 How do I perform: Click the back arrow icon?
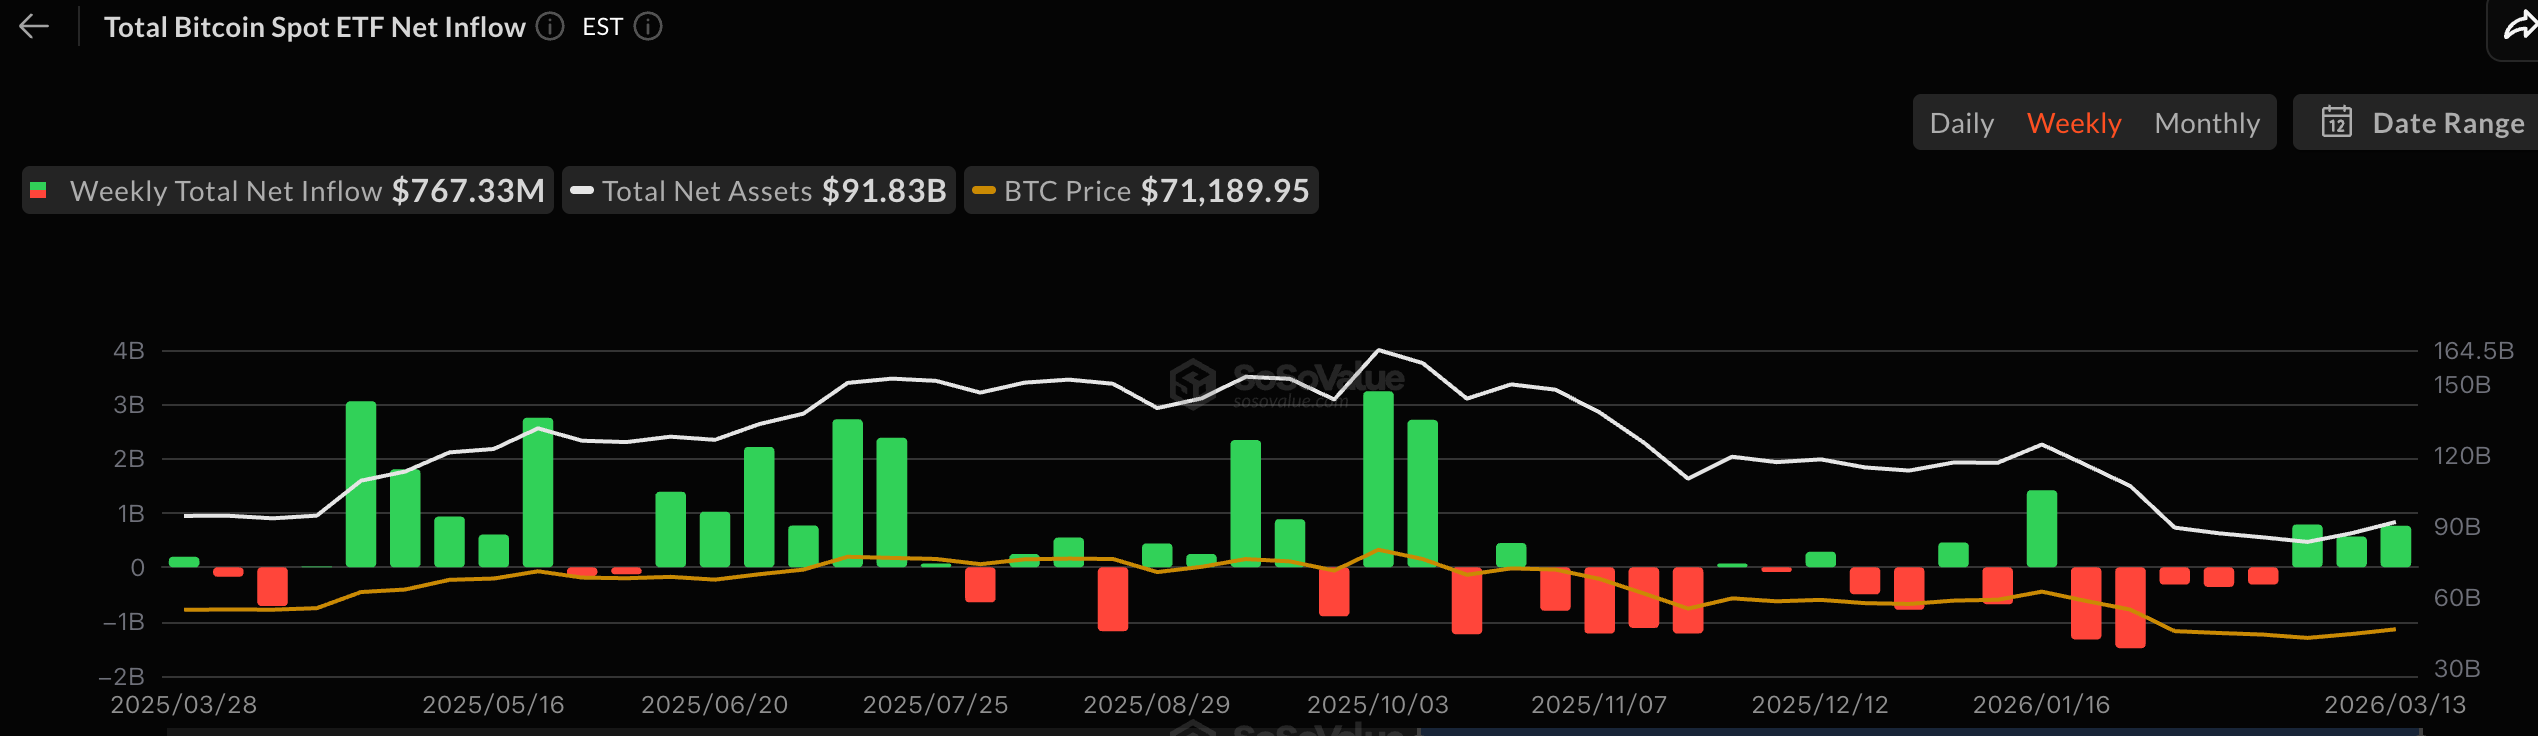(34, 27)
